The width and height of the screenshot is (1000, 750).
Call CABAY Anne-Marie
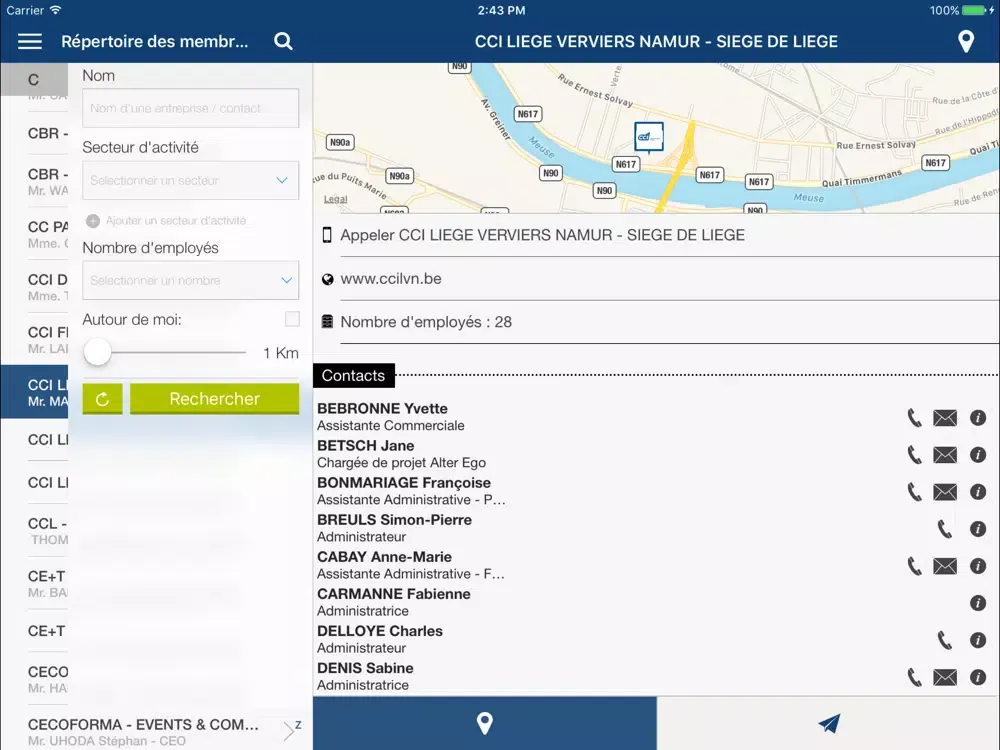click(915, 566)
